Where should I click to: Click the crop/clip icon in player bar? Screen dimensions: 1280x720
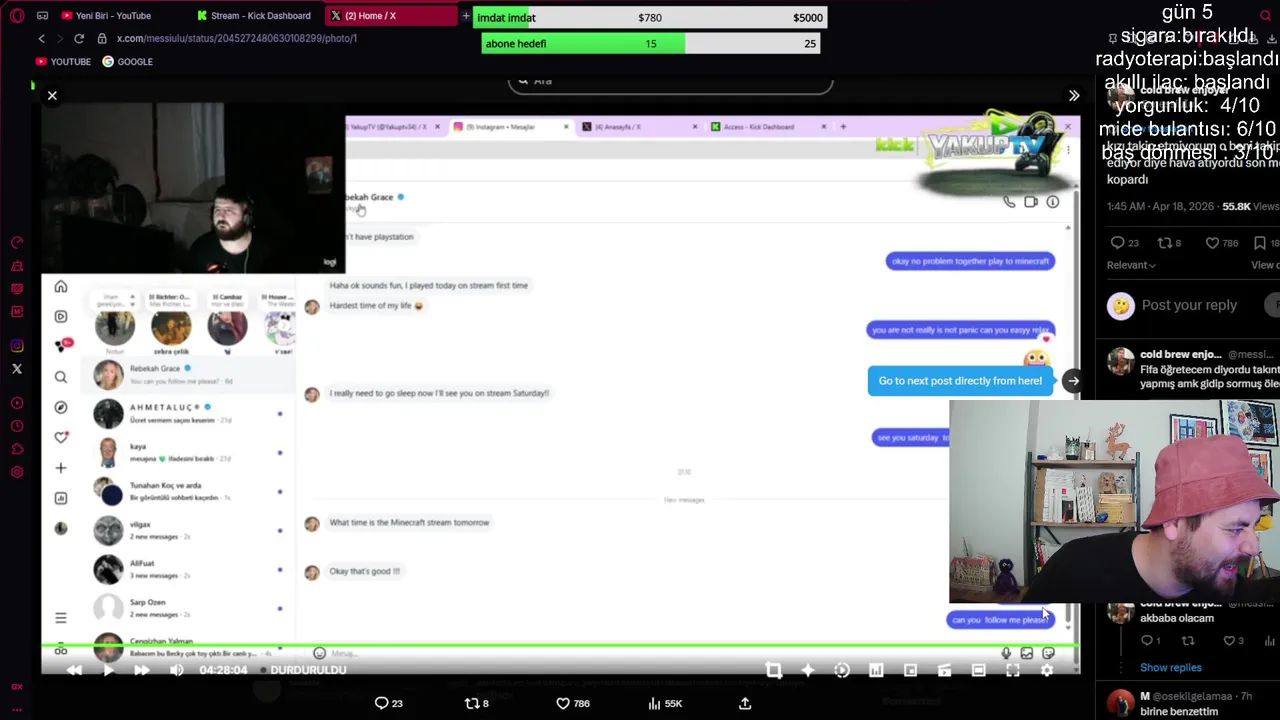click(x=774, y=671)
